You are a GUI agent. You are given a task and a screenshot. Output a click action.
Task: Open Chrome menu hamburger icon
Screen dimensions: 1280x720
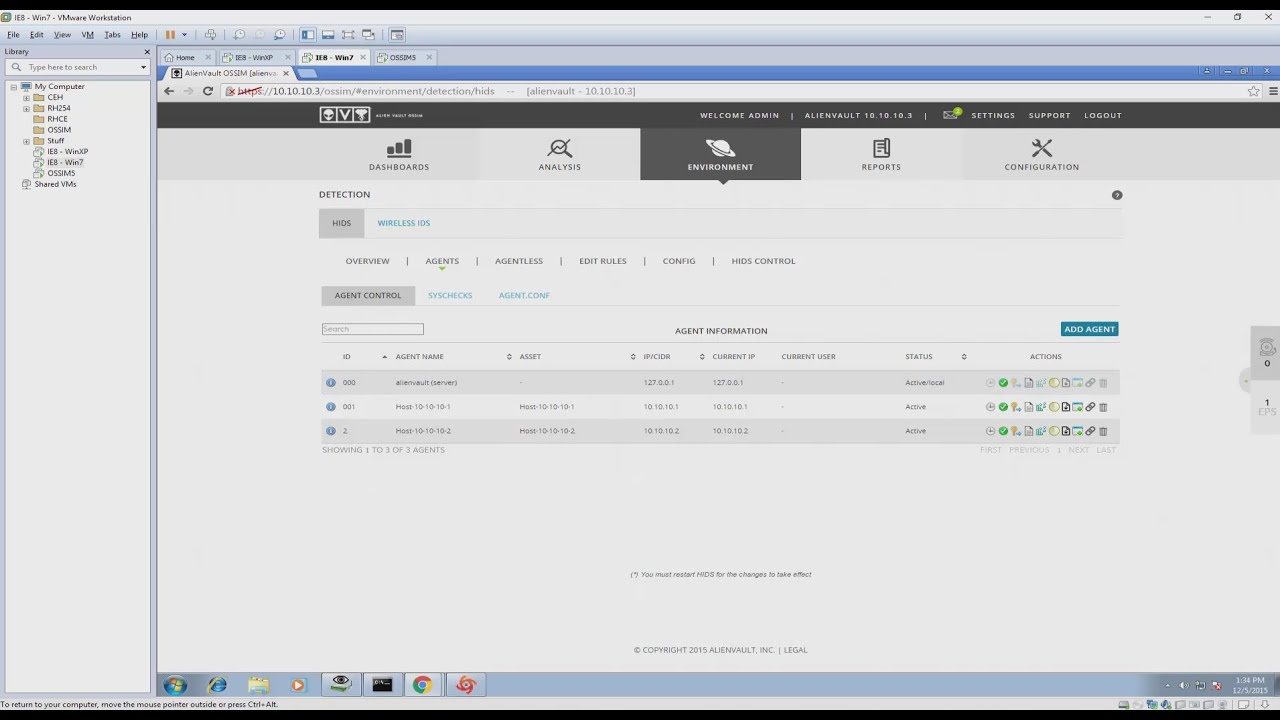tap(1272, 91)
